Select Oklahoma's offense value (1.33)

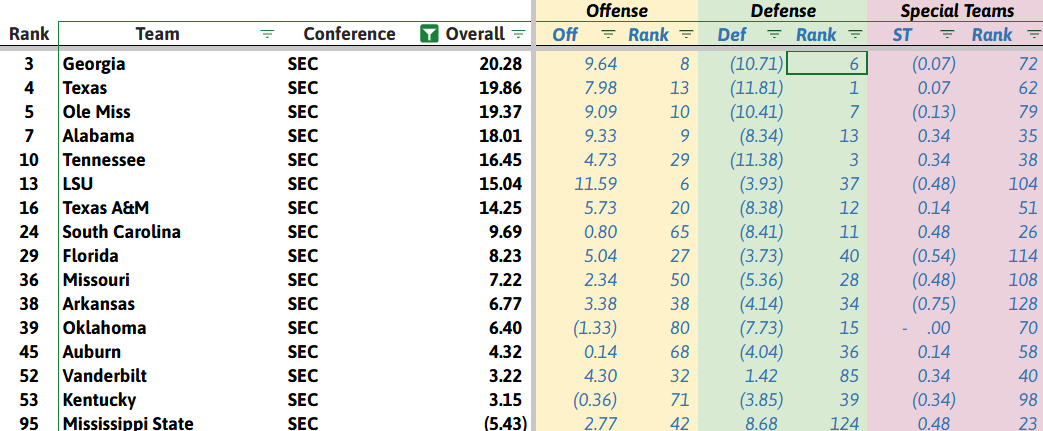594,328
